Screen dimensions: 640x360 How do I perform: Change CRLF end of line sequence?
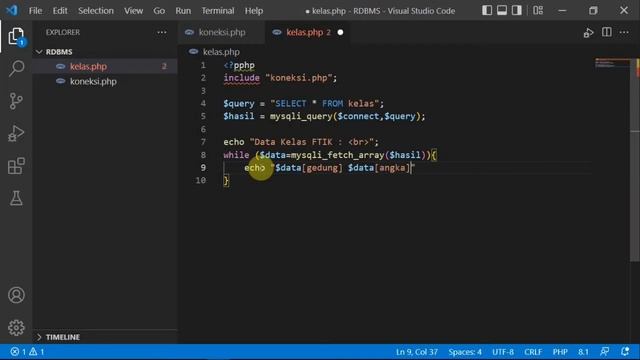coord(533,352)
